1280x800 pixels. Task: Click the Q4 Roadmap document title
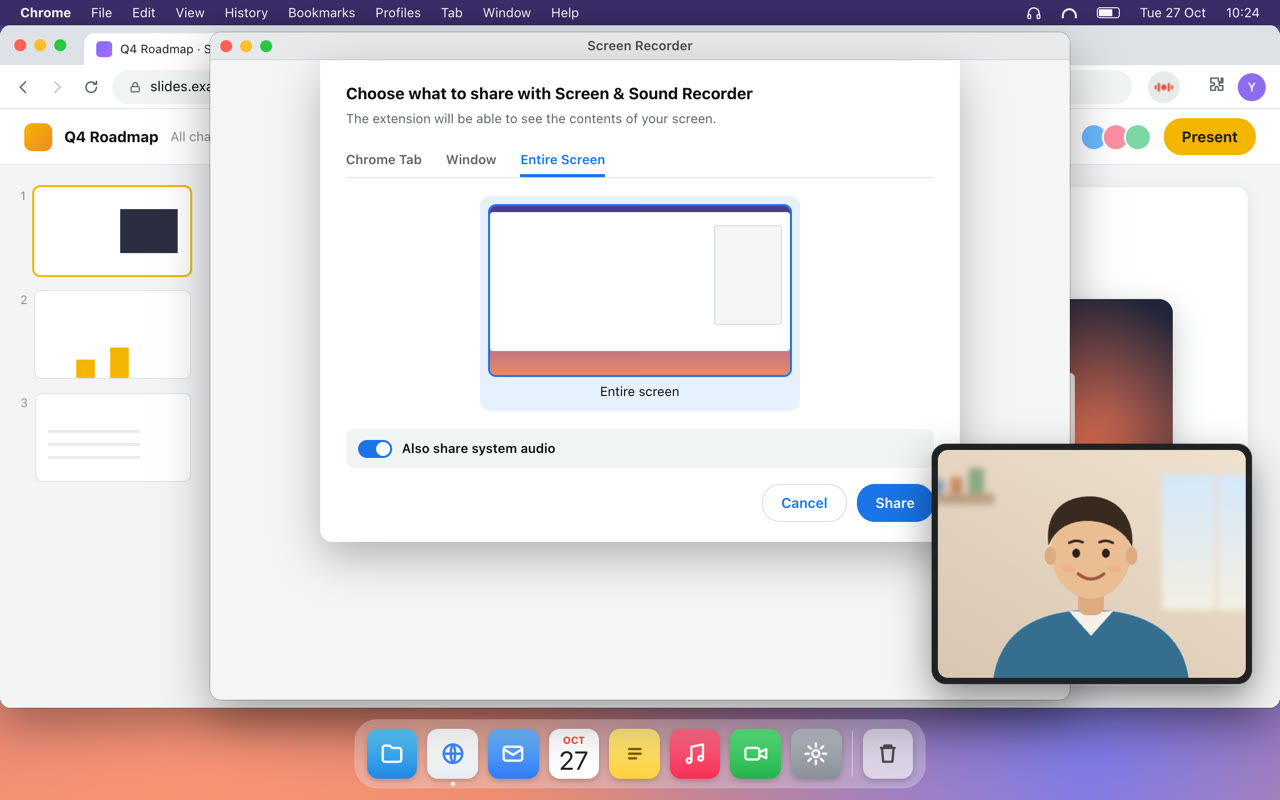[111, 137]
